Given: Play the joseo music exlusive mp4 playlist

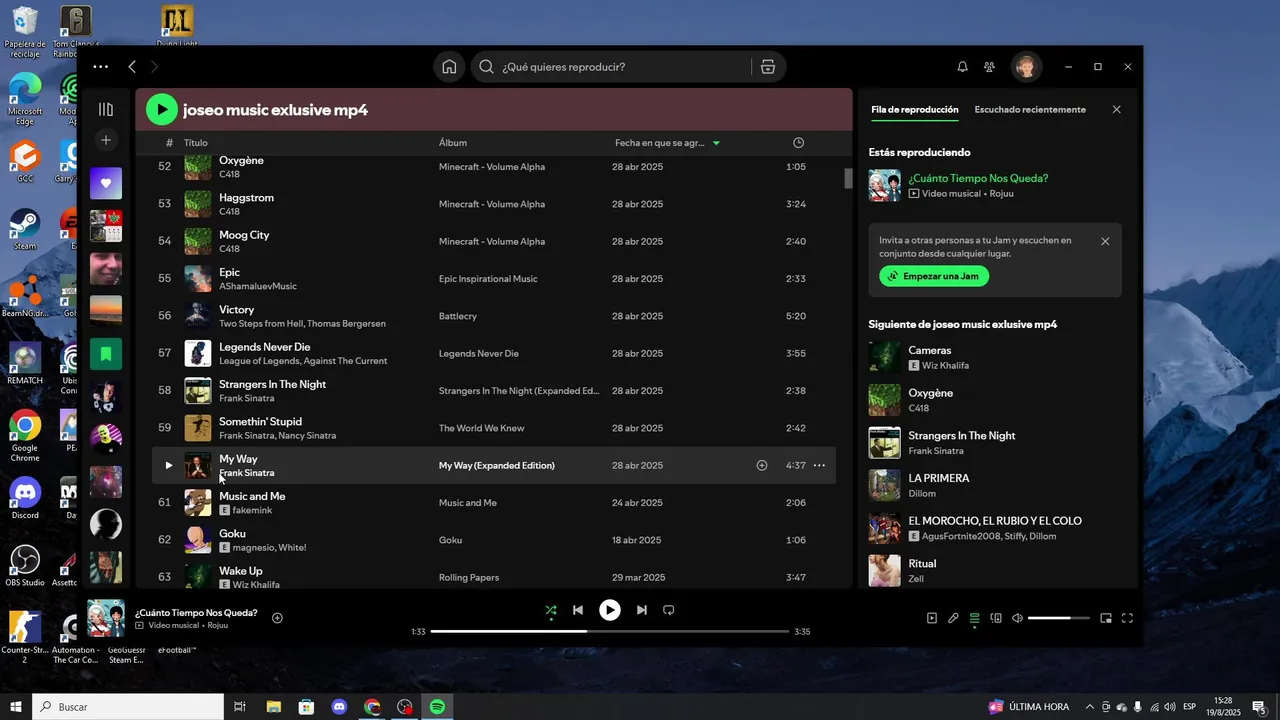Looking at the screenshot, I should (x=162, y=109).
